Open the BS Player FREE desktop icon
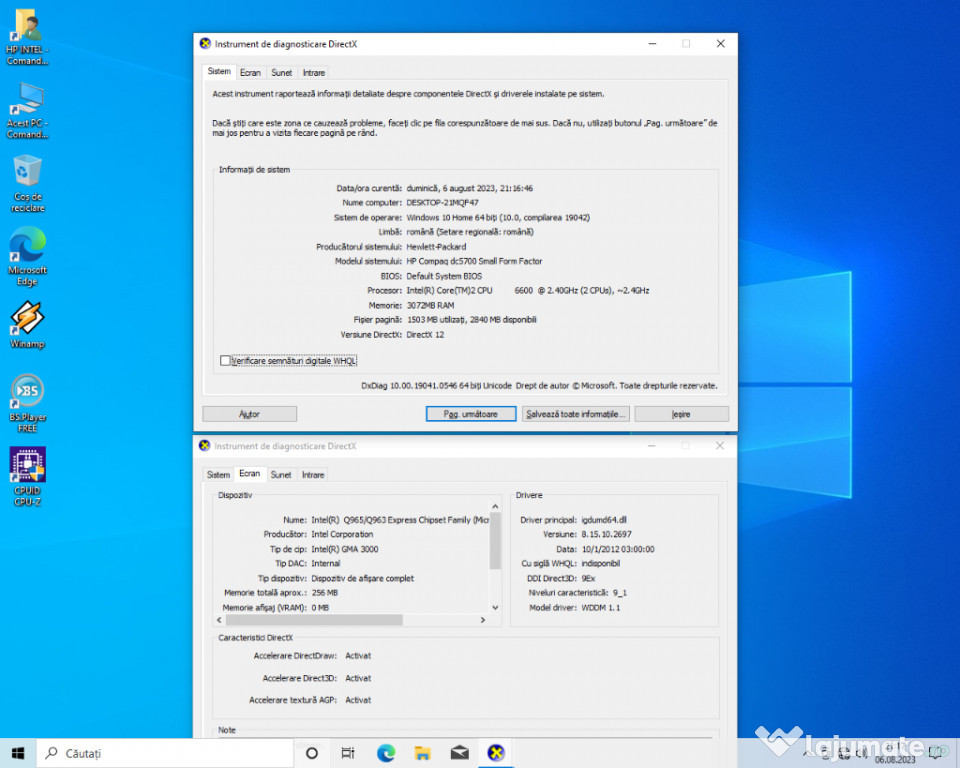This screenshot has height=768, width=960. [27, 392]
